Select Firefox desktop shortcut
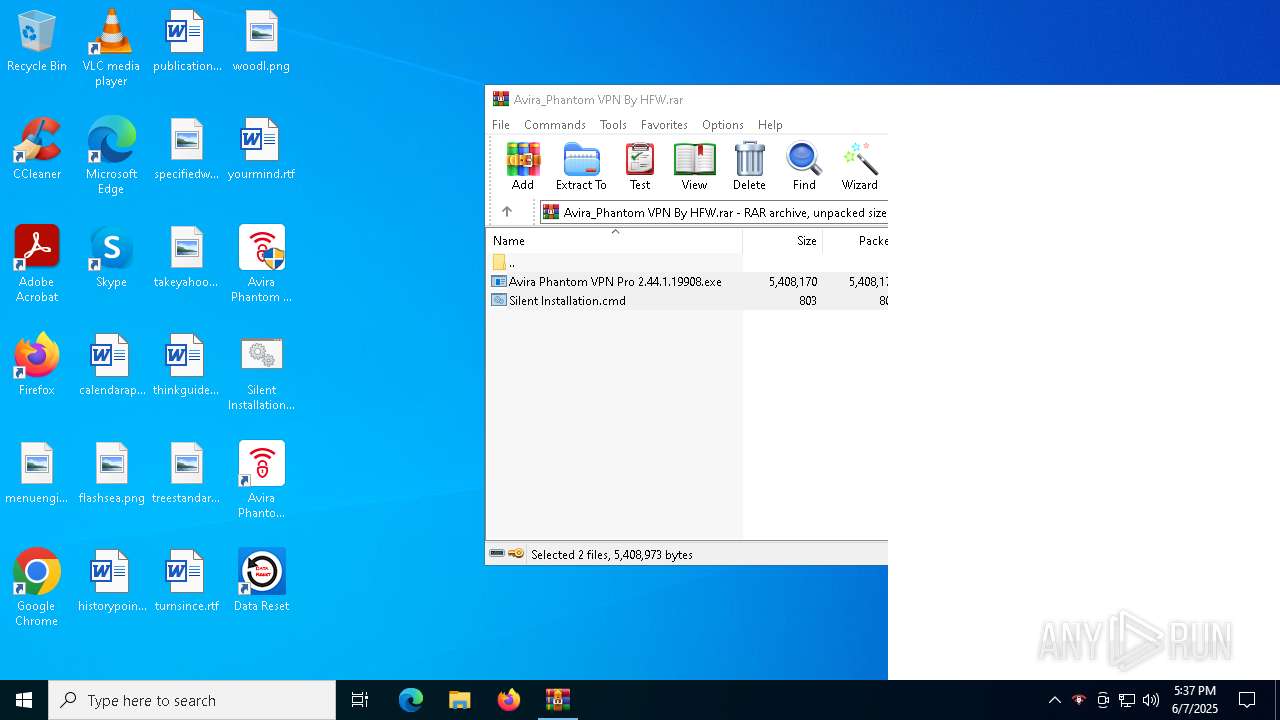 pyautogui.click(x=37, y=365)
